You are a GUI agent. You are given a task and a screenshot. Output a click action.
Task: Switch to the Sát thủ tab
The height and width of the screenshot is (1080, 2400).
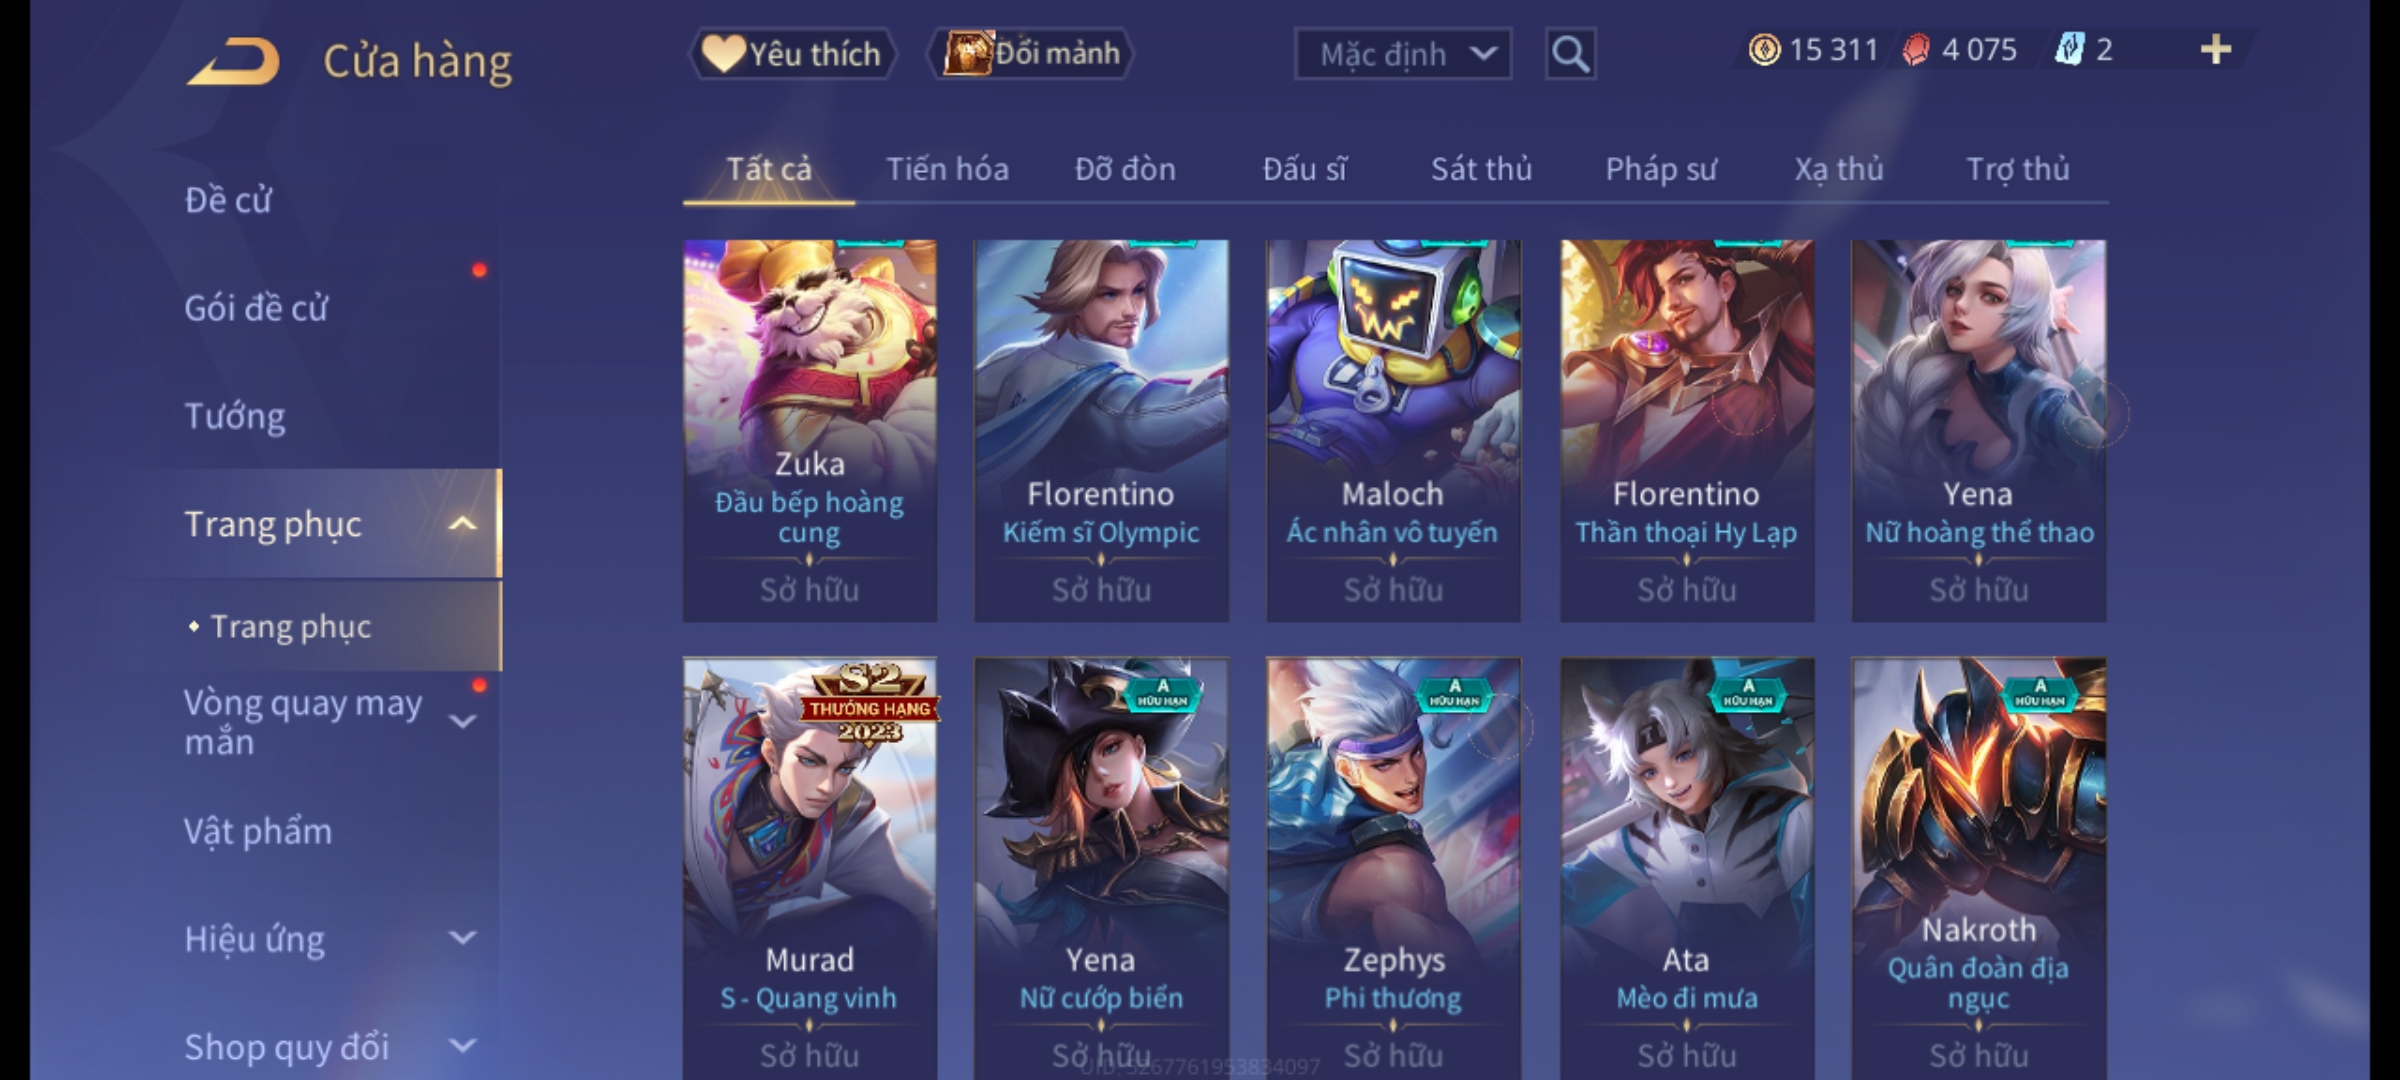[x=1481, y=169]
